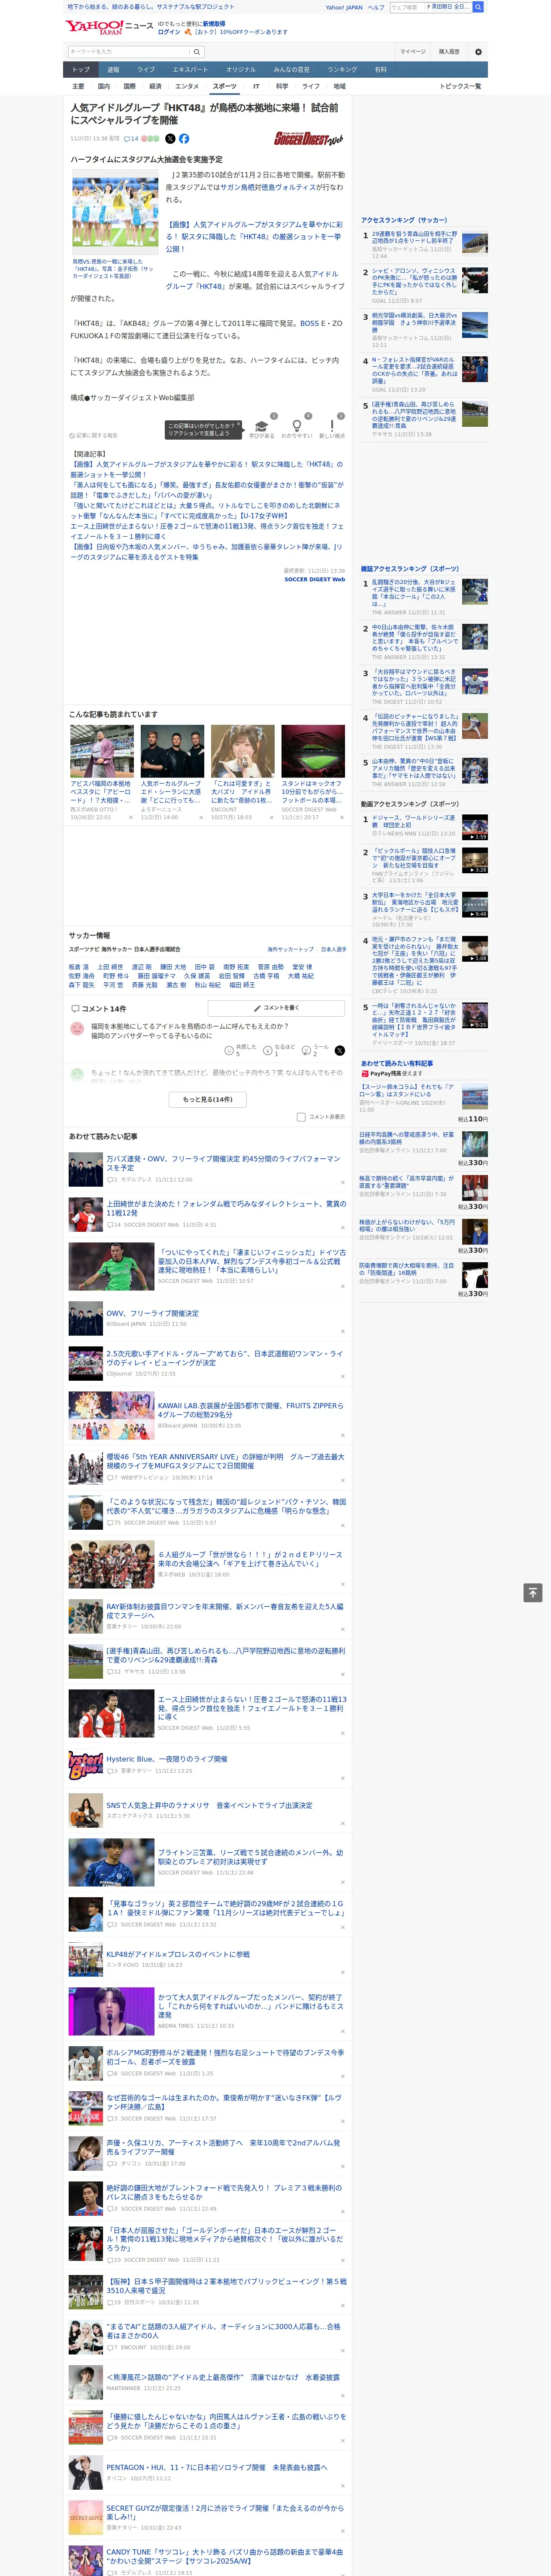This screenshot has width=551, height=2576.
Task: Open the スタンドはキックオフ recommended thumbnail
Action: click(x=312, y=750)
